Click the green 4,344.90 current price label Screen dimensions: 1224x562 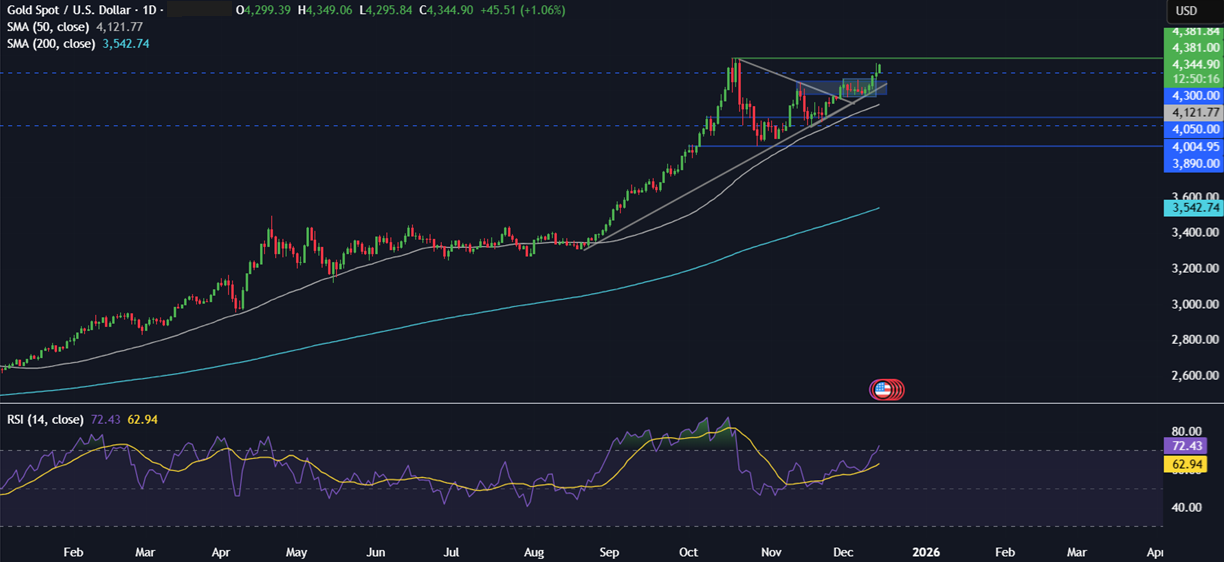point(1193,64)
